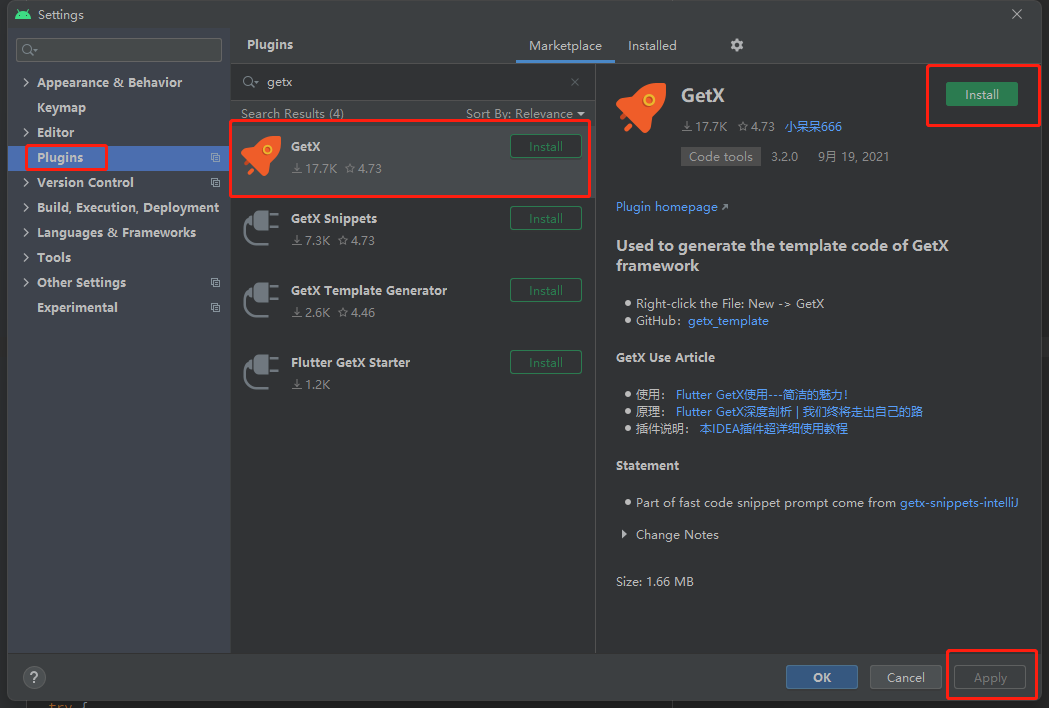Open the Flutter GetX深度剖析 article link

799,412
